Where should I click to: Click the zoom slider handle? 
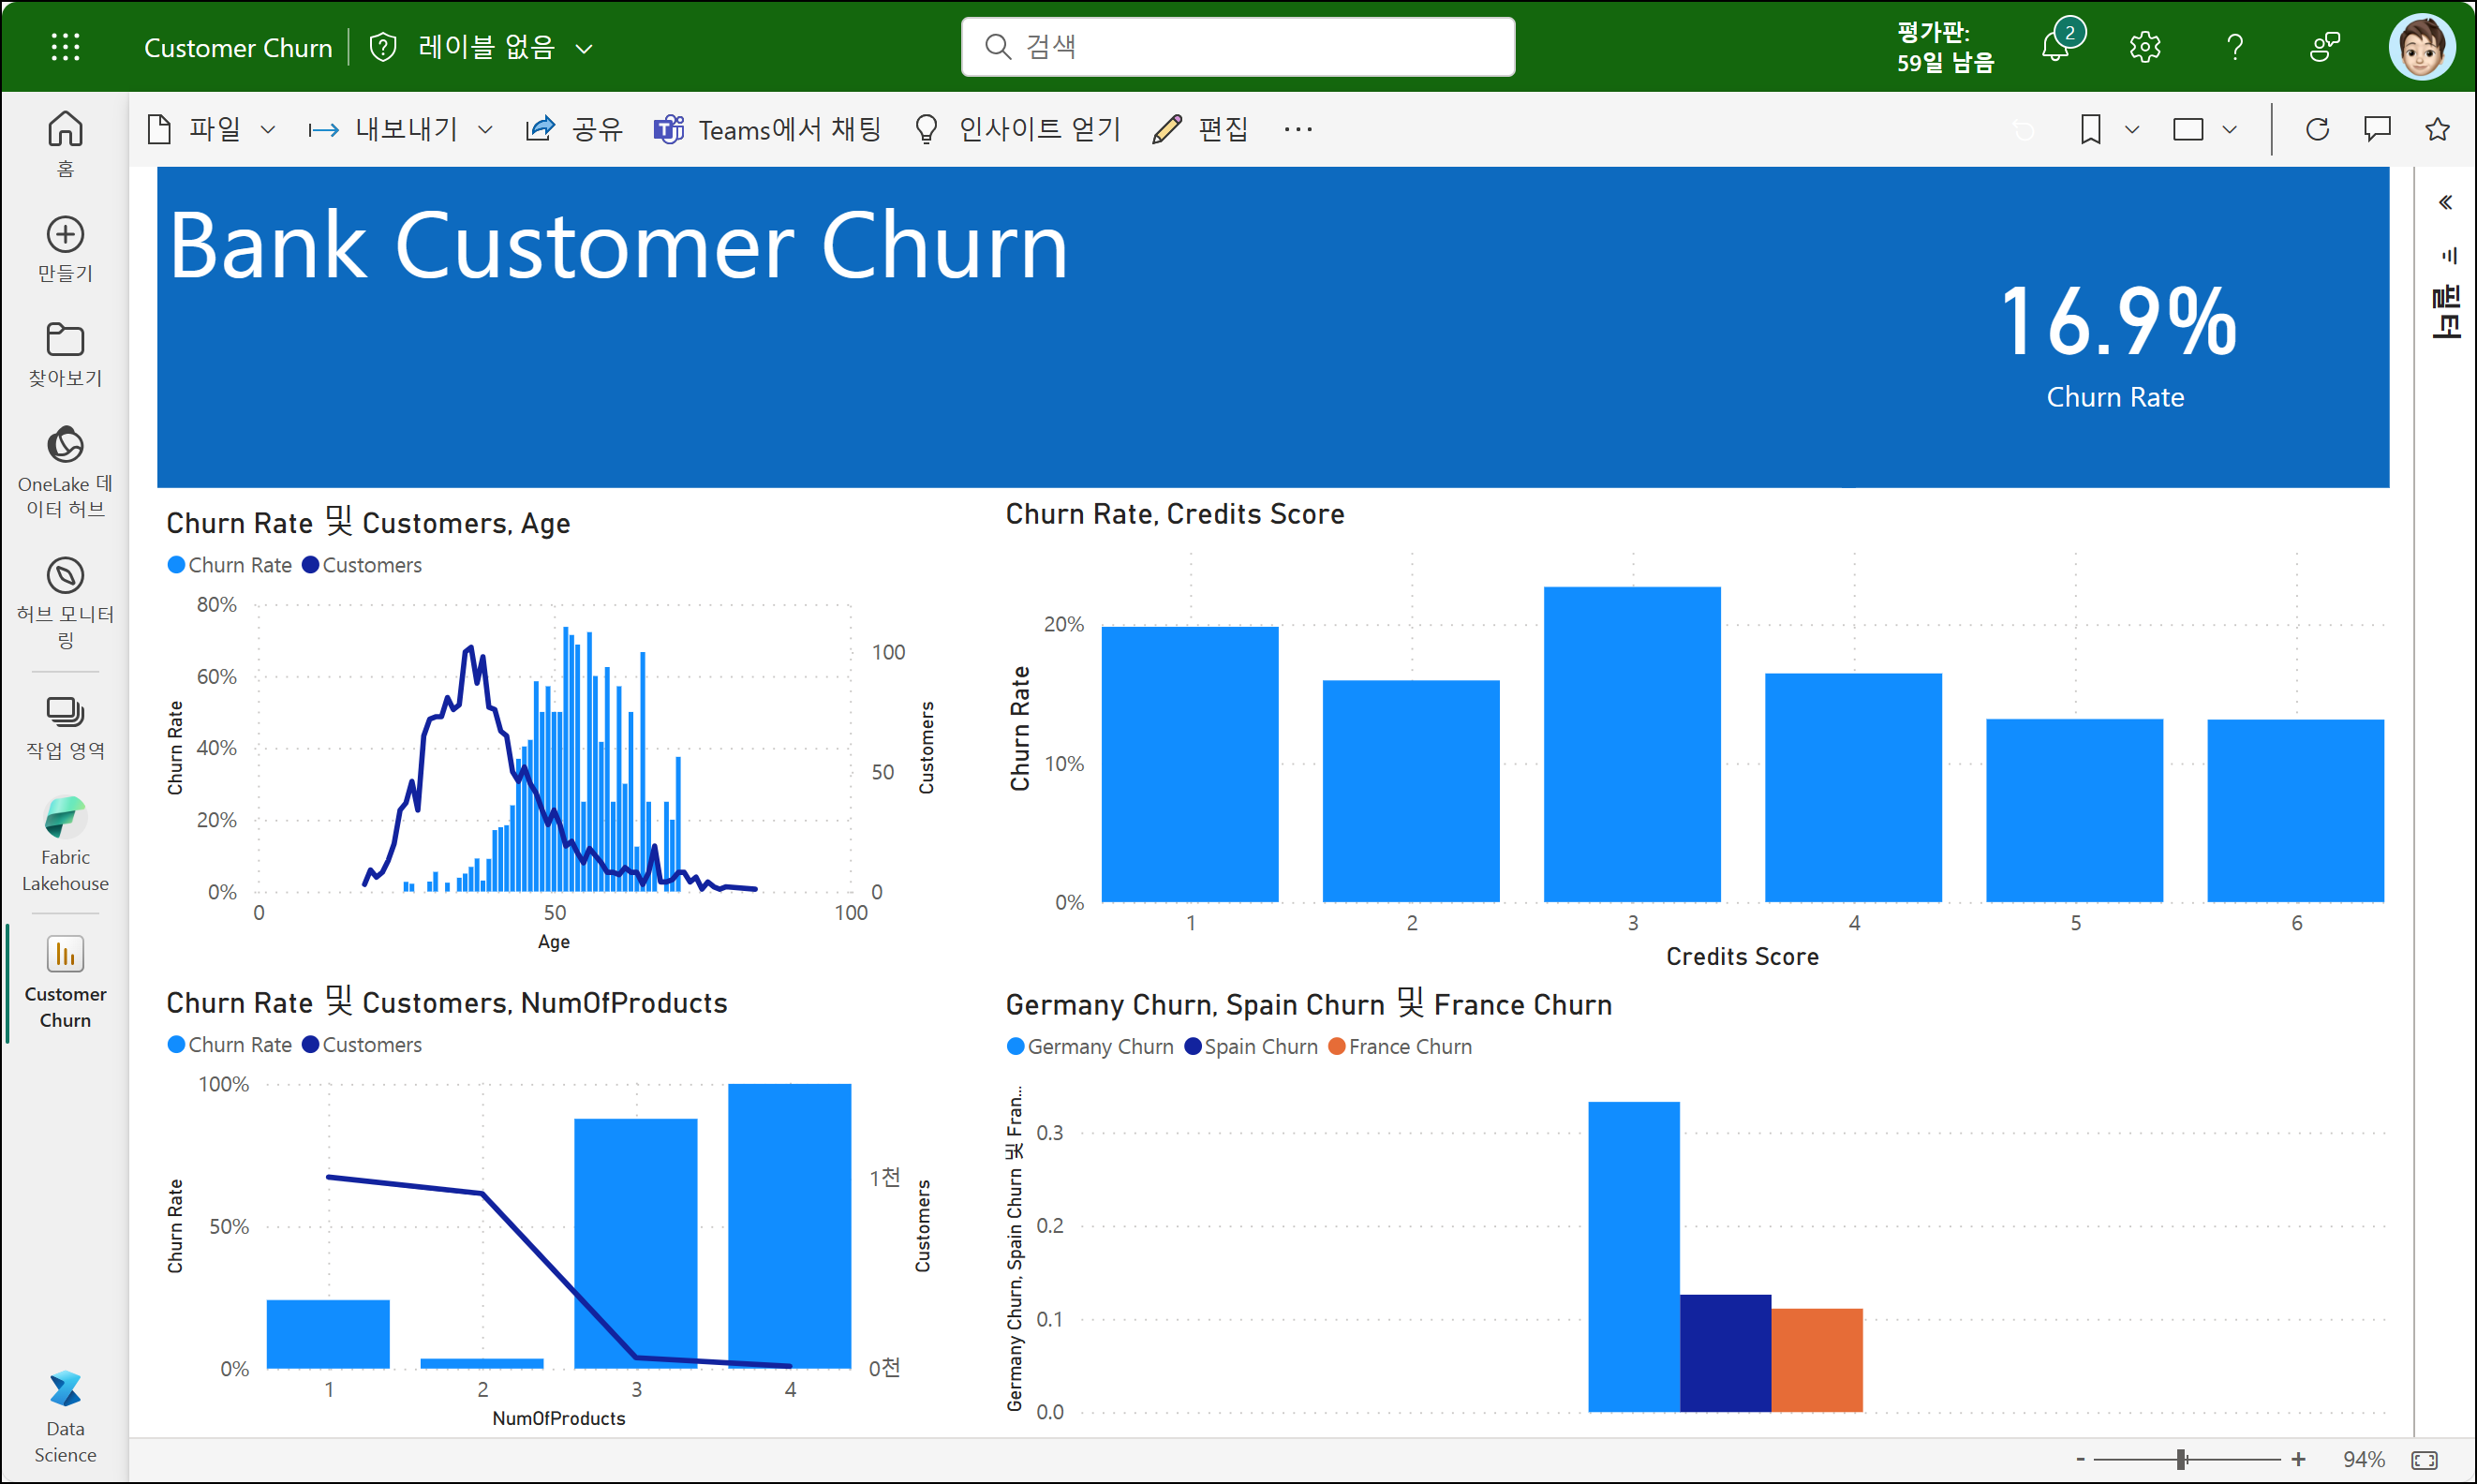tap(2181, 1459)
